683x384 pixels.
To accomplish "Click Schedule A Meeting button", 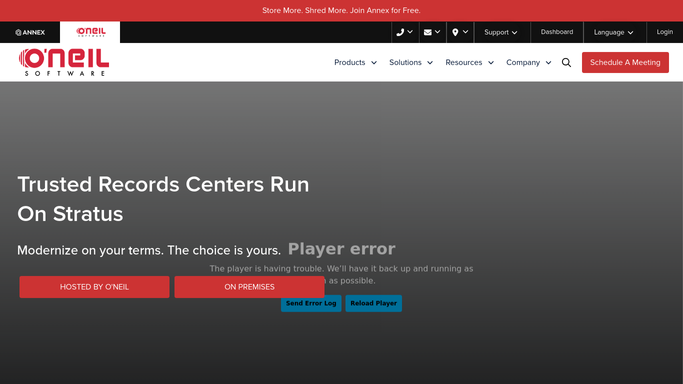I will (625, 63).
